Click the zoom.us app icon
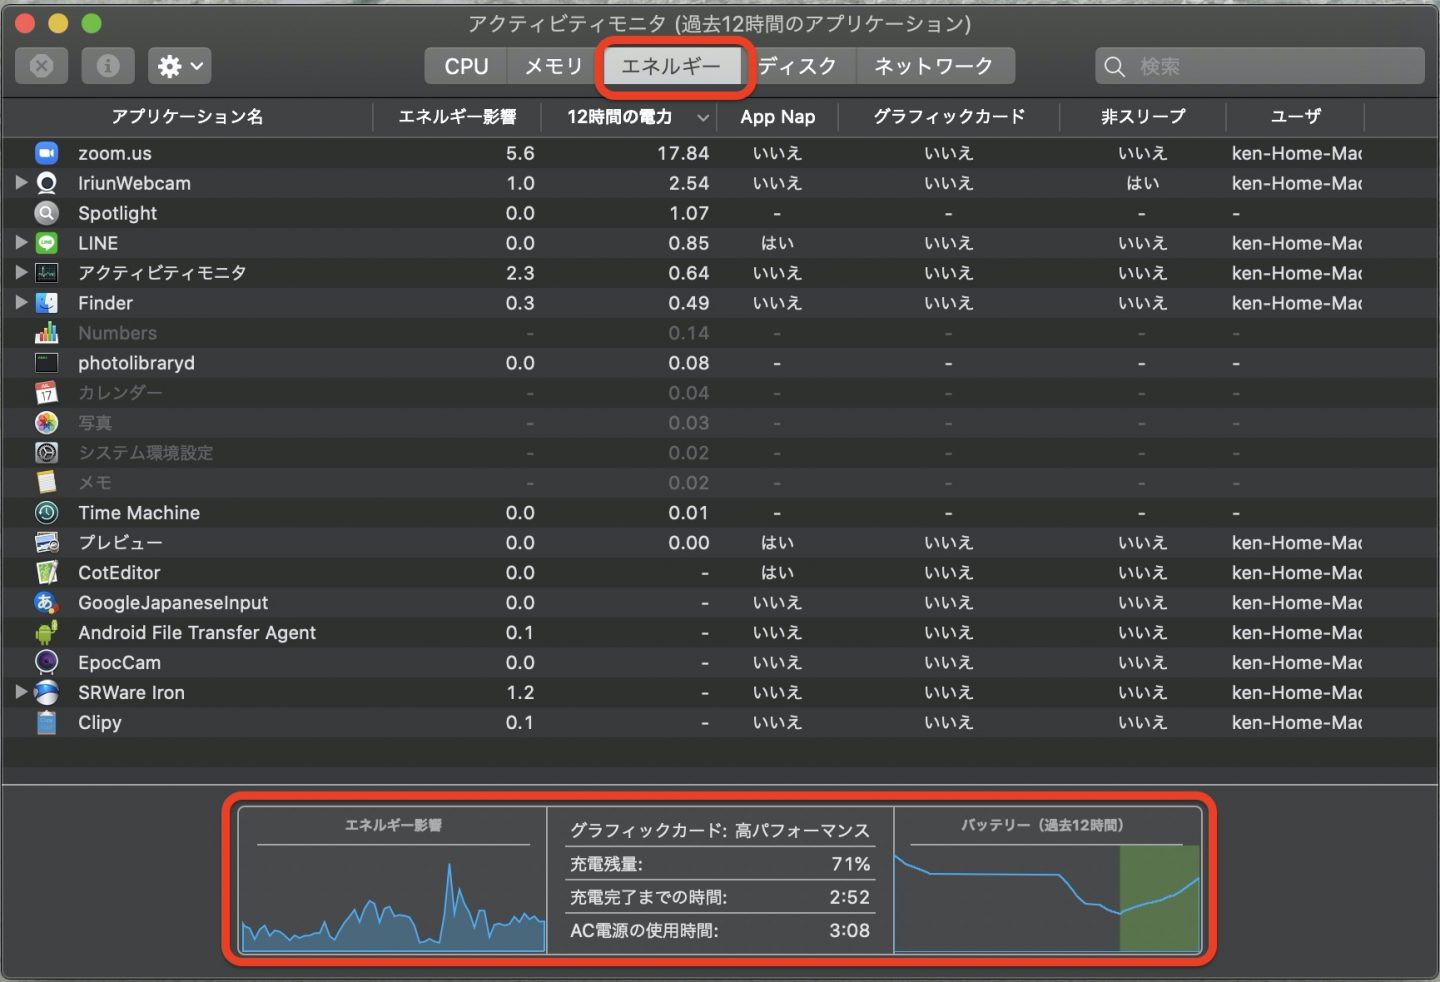The width and height of the screenshot is (1440, 982). (x=46, y=153)
